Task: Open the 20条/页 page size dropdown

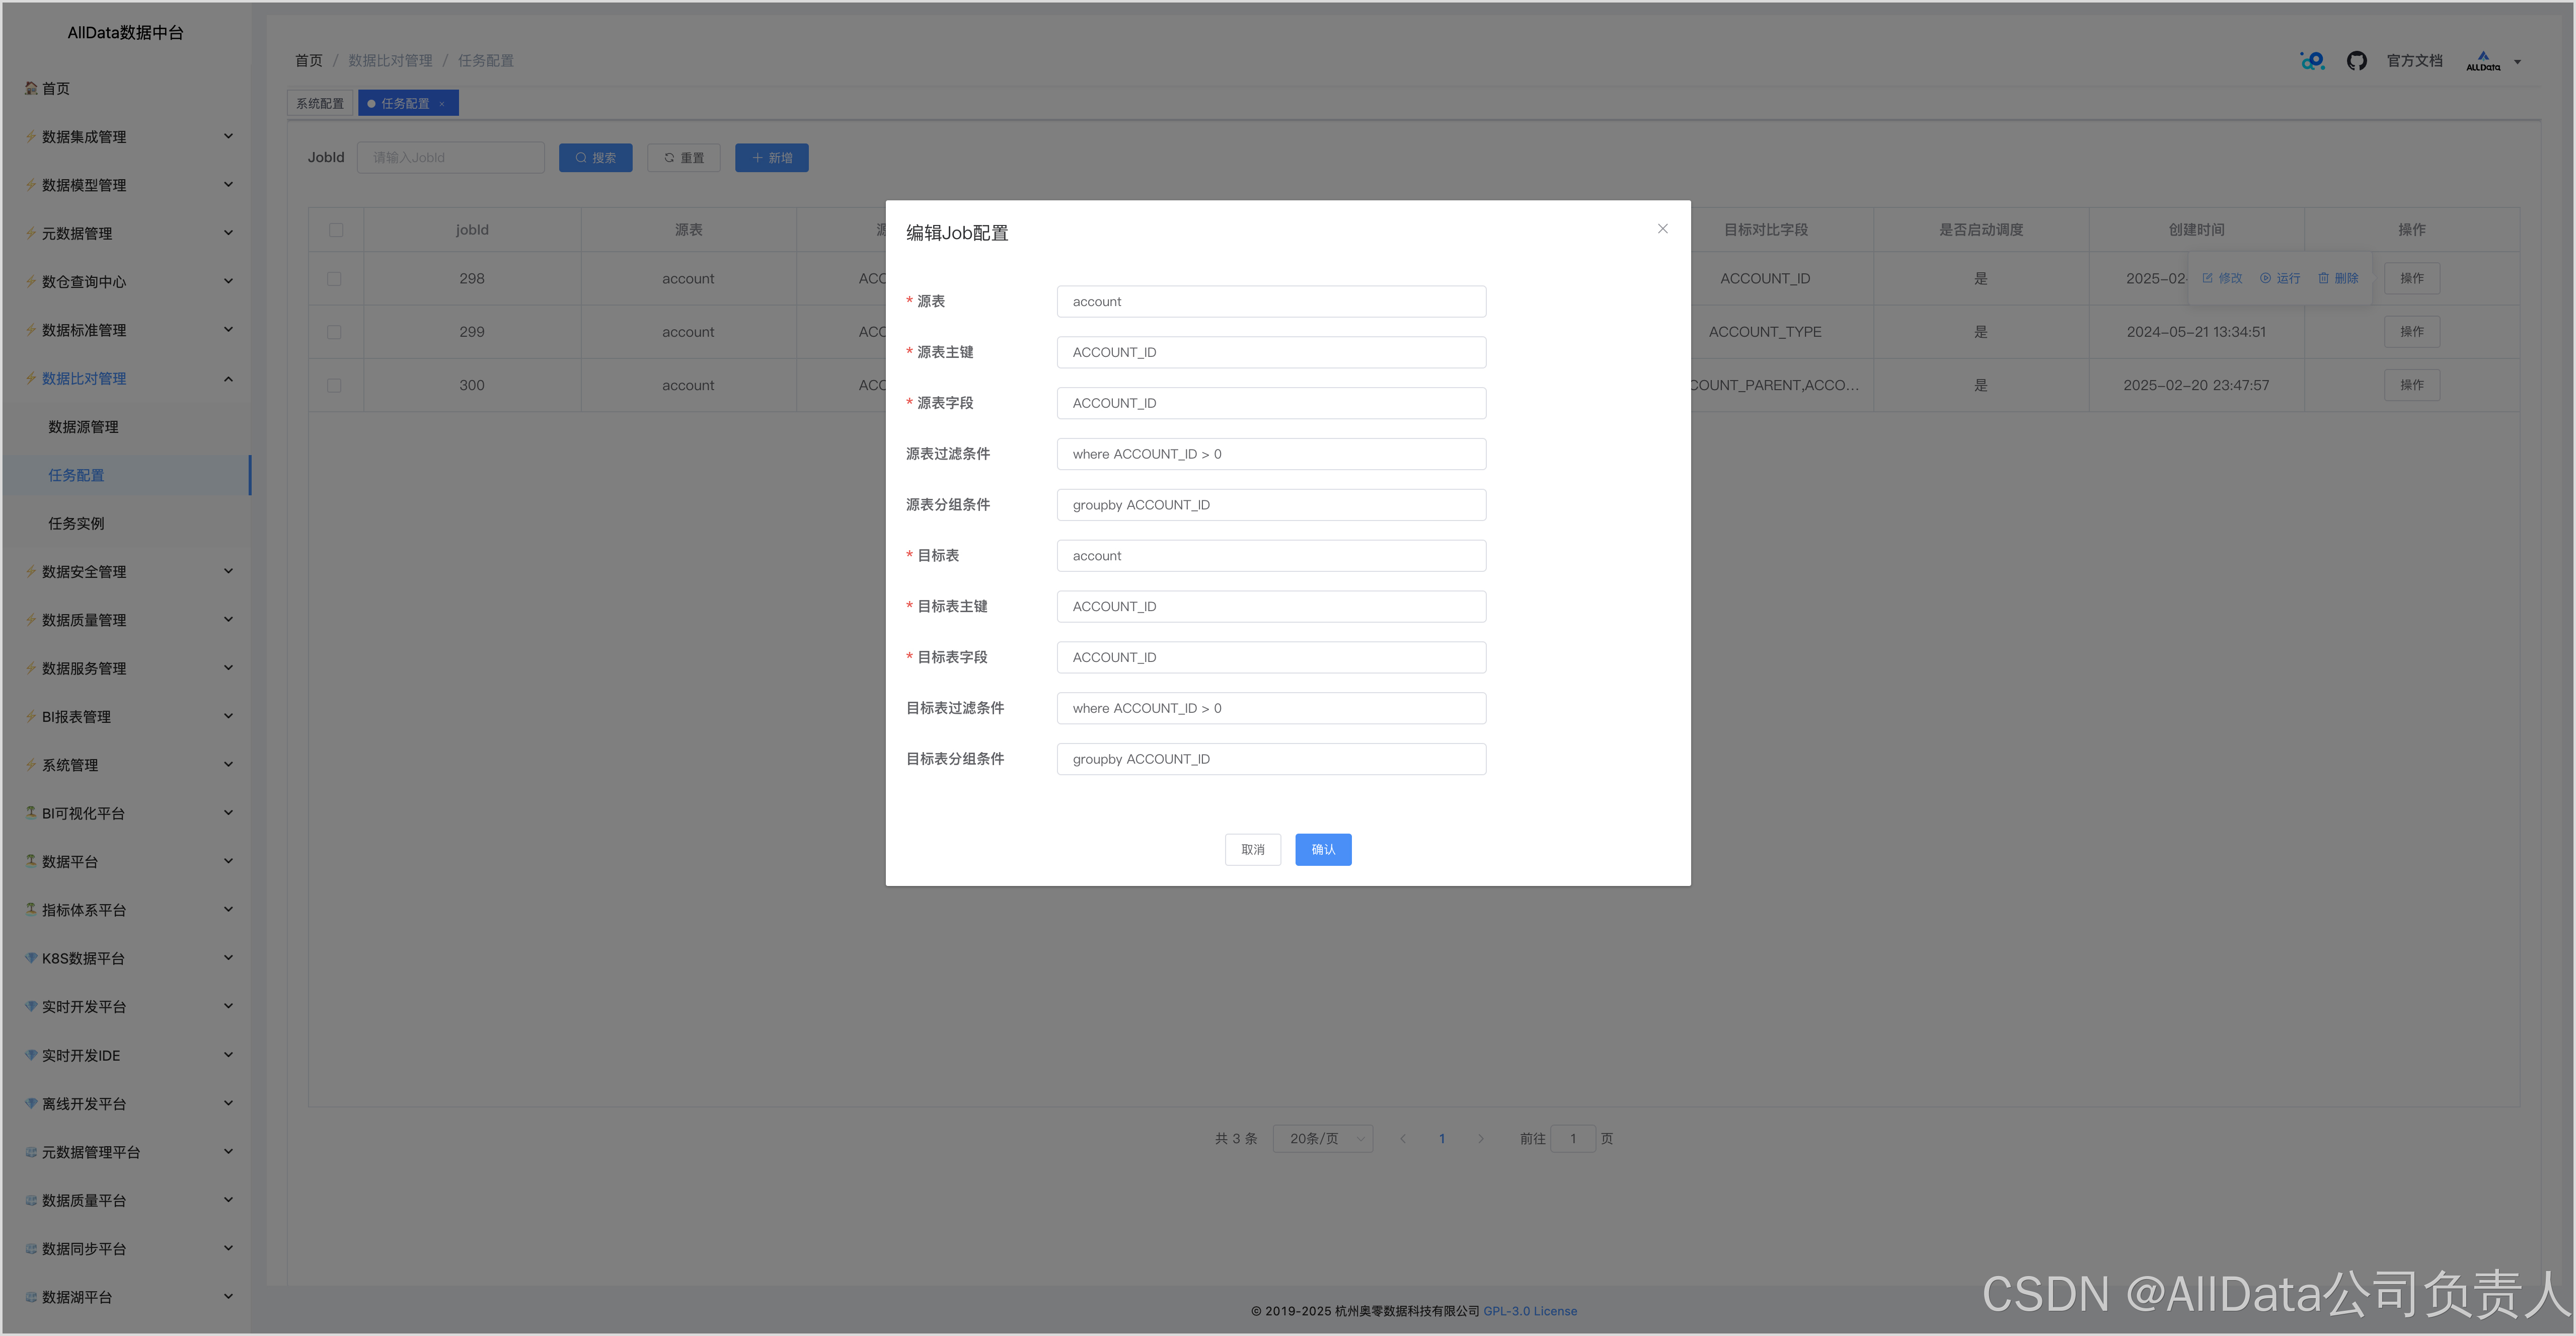Action: click(x=1322, y=1138)
